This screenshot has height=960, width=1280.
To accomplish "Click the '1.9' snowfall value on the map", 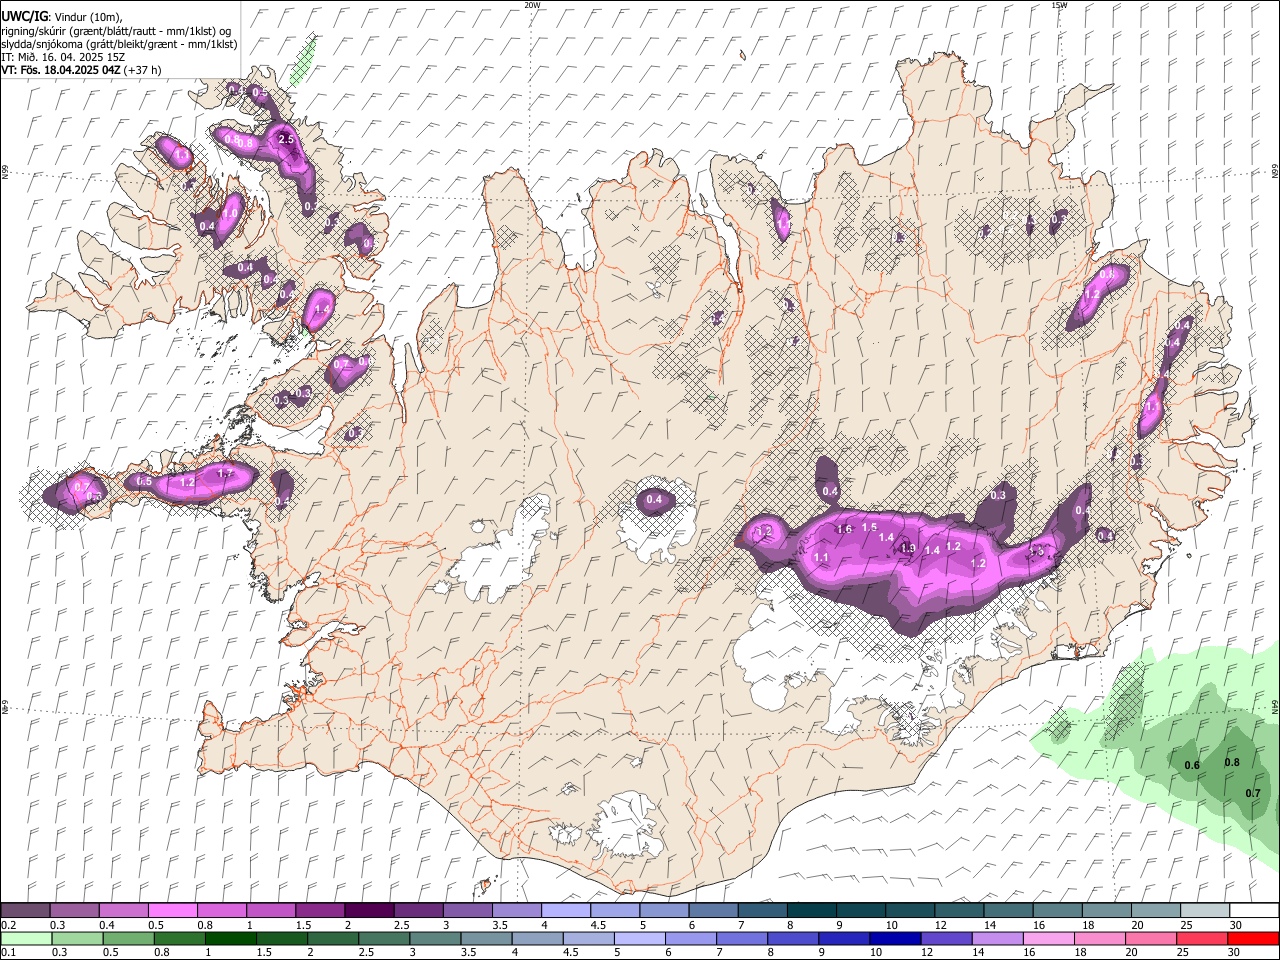I will tap(908, 548).
